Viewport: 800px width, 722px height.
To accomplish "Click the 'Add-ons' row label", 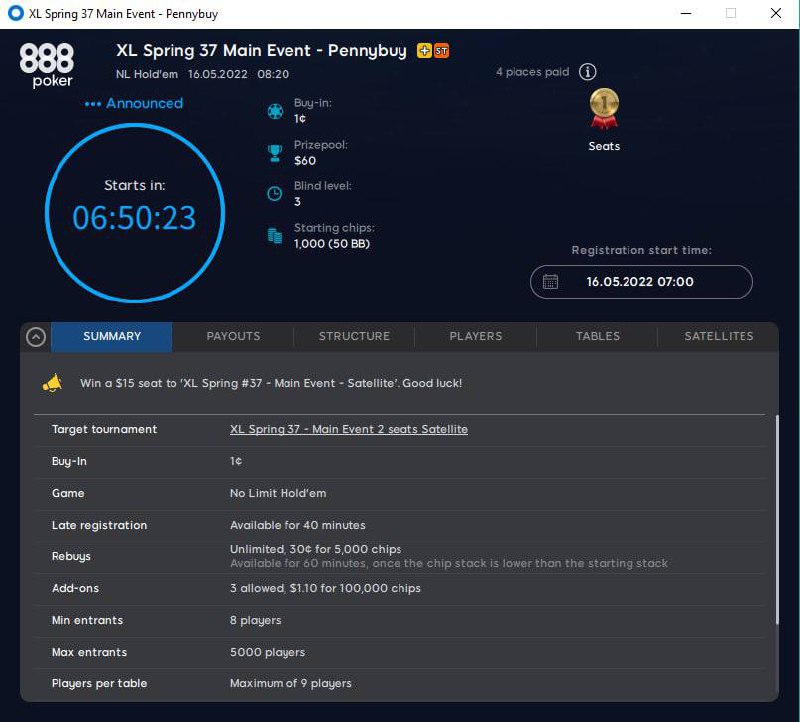I will click(x=76, y=588).
